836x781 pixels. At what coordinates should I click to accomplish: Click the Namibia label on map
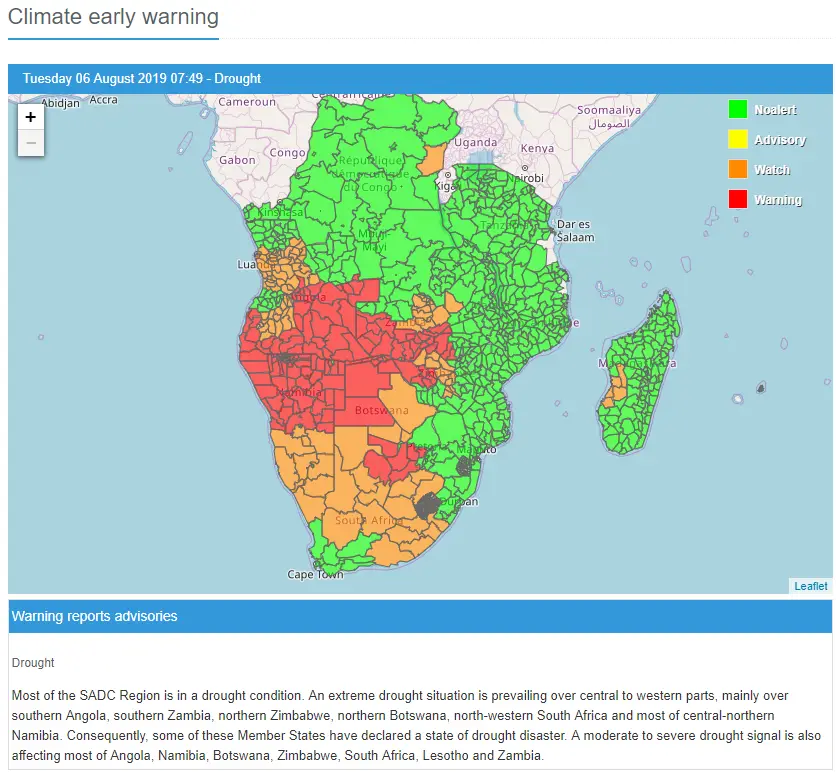(x=299, y=392)
